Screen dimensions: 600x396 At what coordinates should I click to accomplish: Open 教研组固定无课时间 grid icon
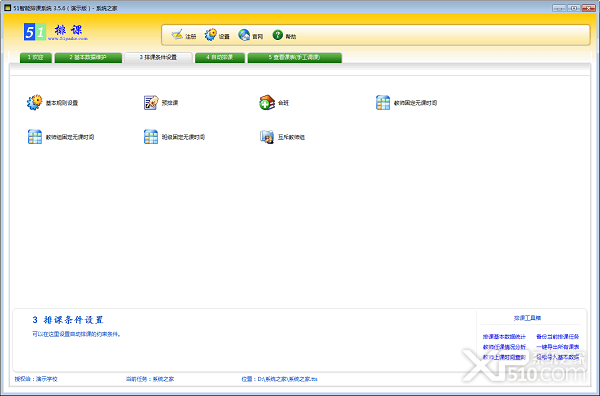coord(34,137)
